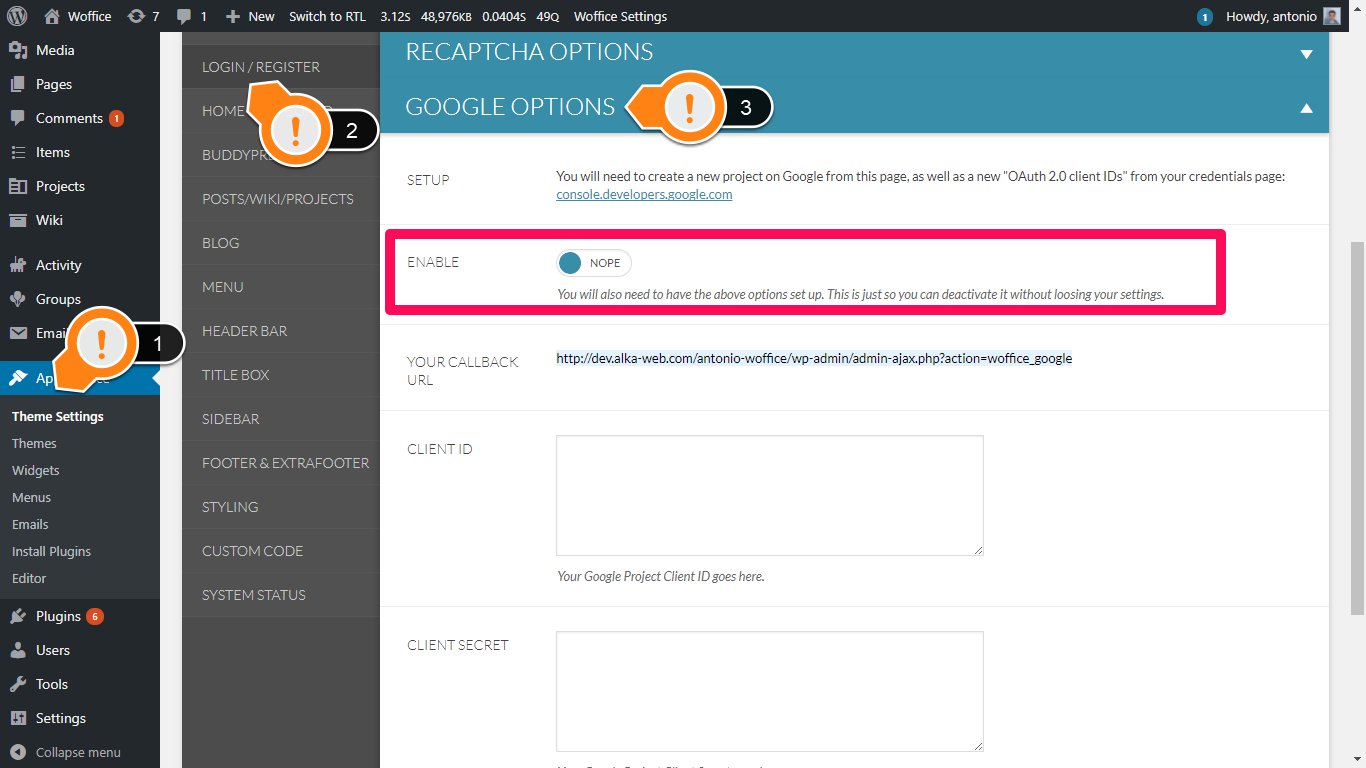Open the Comments speech bubble sidebar icon
1366x768 pixels.
tap(18, 118)
